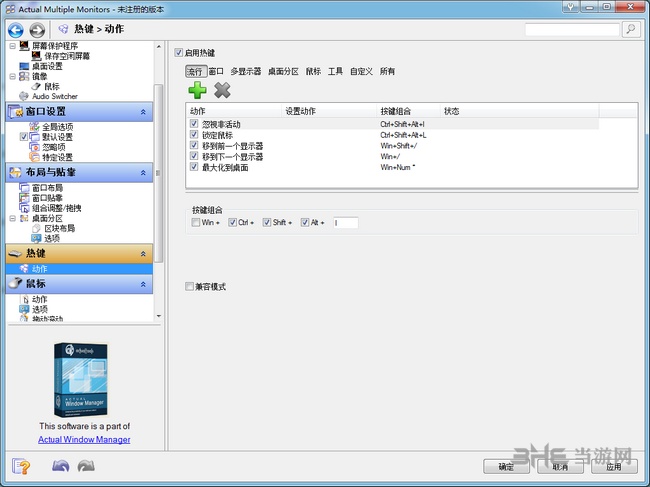This screenshot has width=650, height=487.
Task: Open 选项 under 桌面分区
Action: tap(52, 238)
